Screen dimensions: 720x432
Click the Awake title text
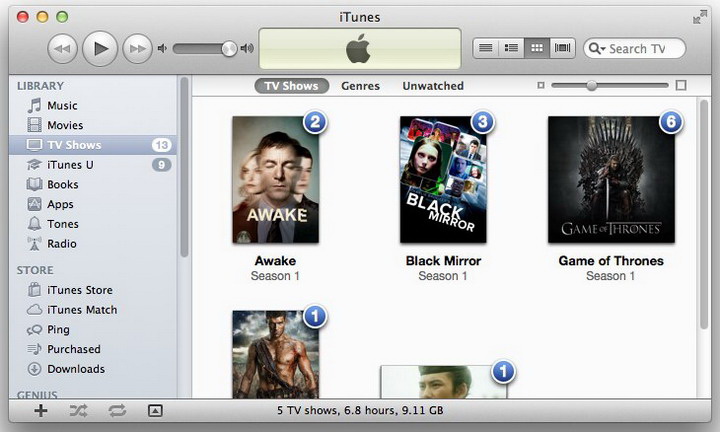[276, 261]
